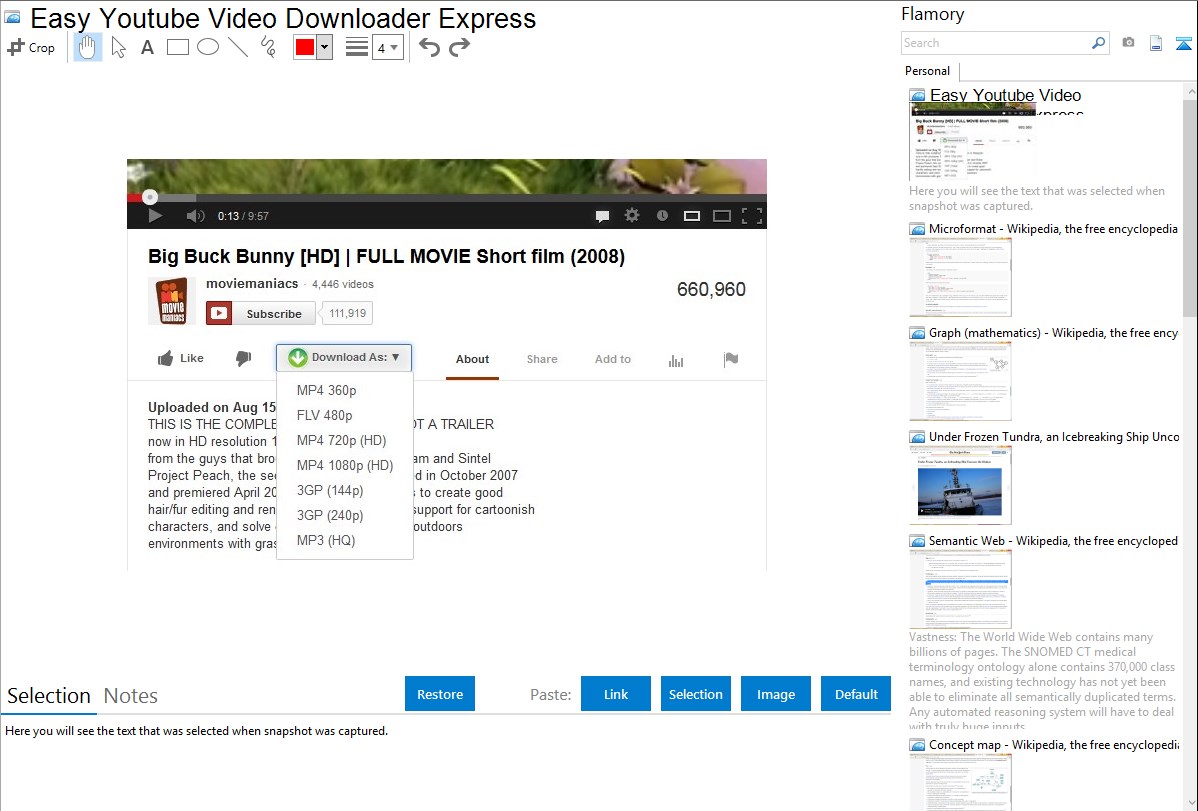Choose the arrow pointer tool
This screenshot has height=811, width=1198.
(x=118, y=47)
